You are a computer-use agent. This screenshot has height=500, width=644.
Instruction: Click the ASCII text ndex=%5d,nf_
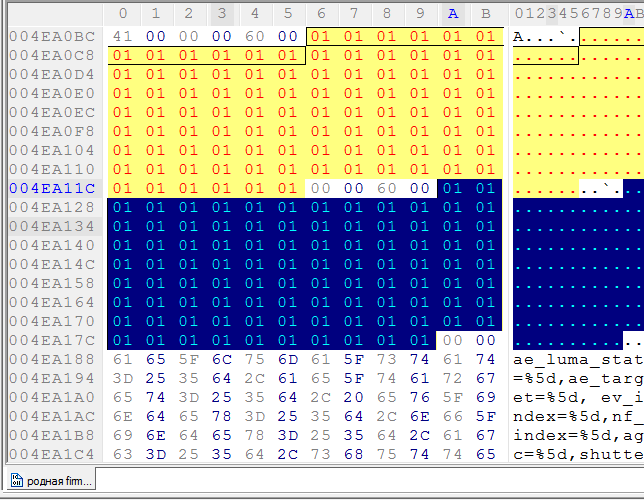pos(578,416)
